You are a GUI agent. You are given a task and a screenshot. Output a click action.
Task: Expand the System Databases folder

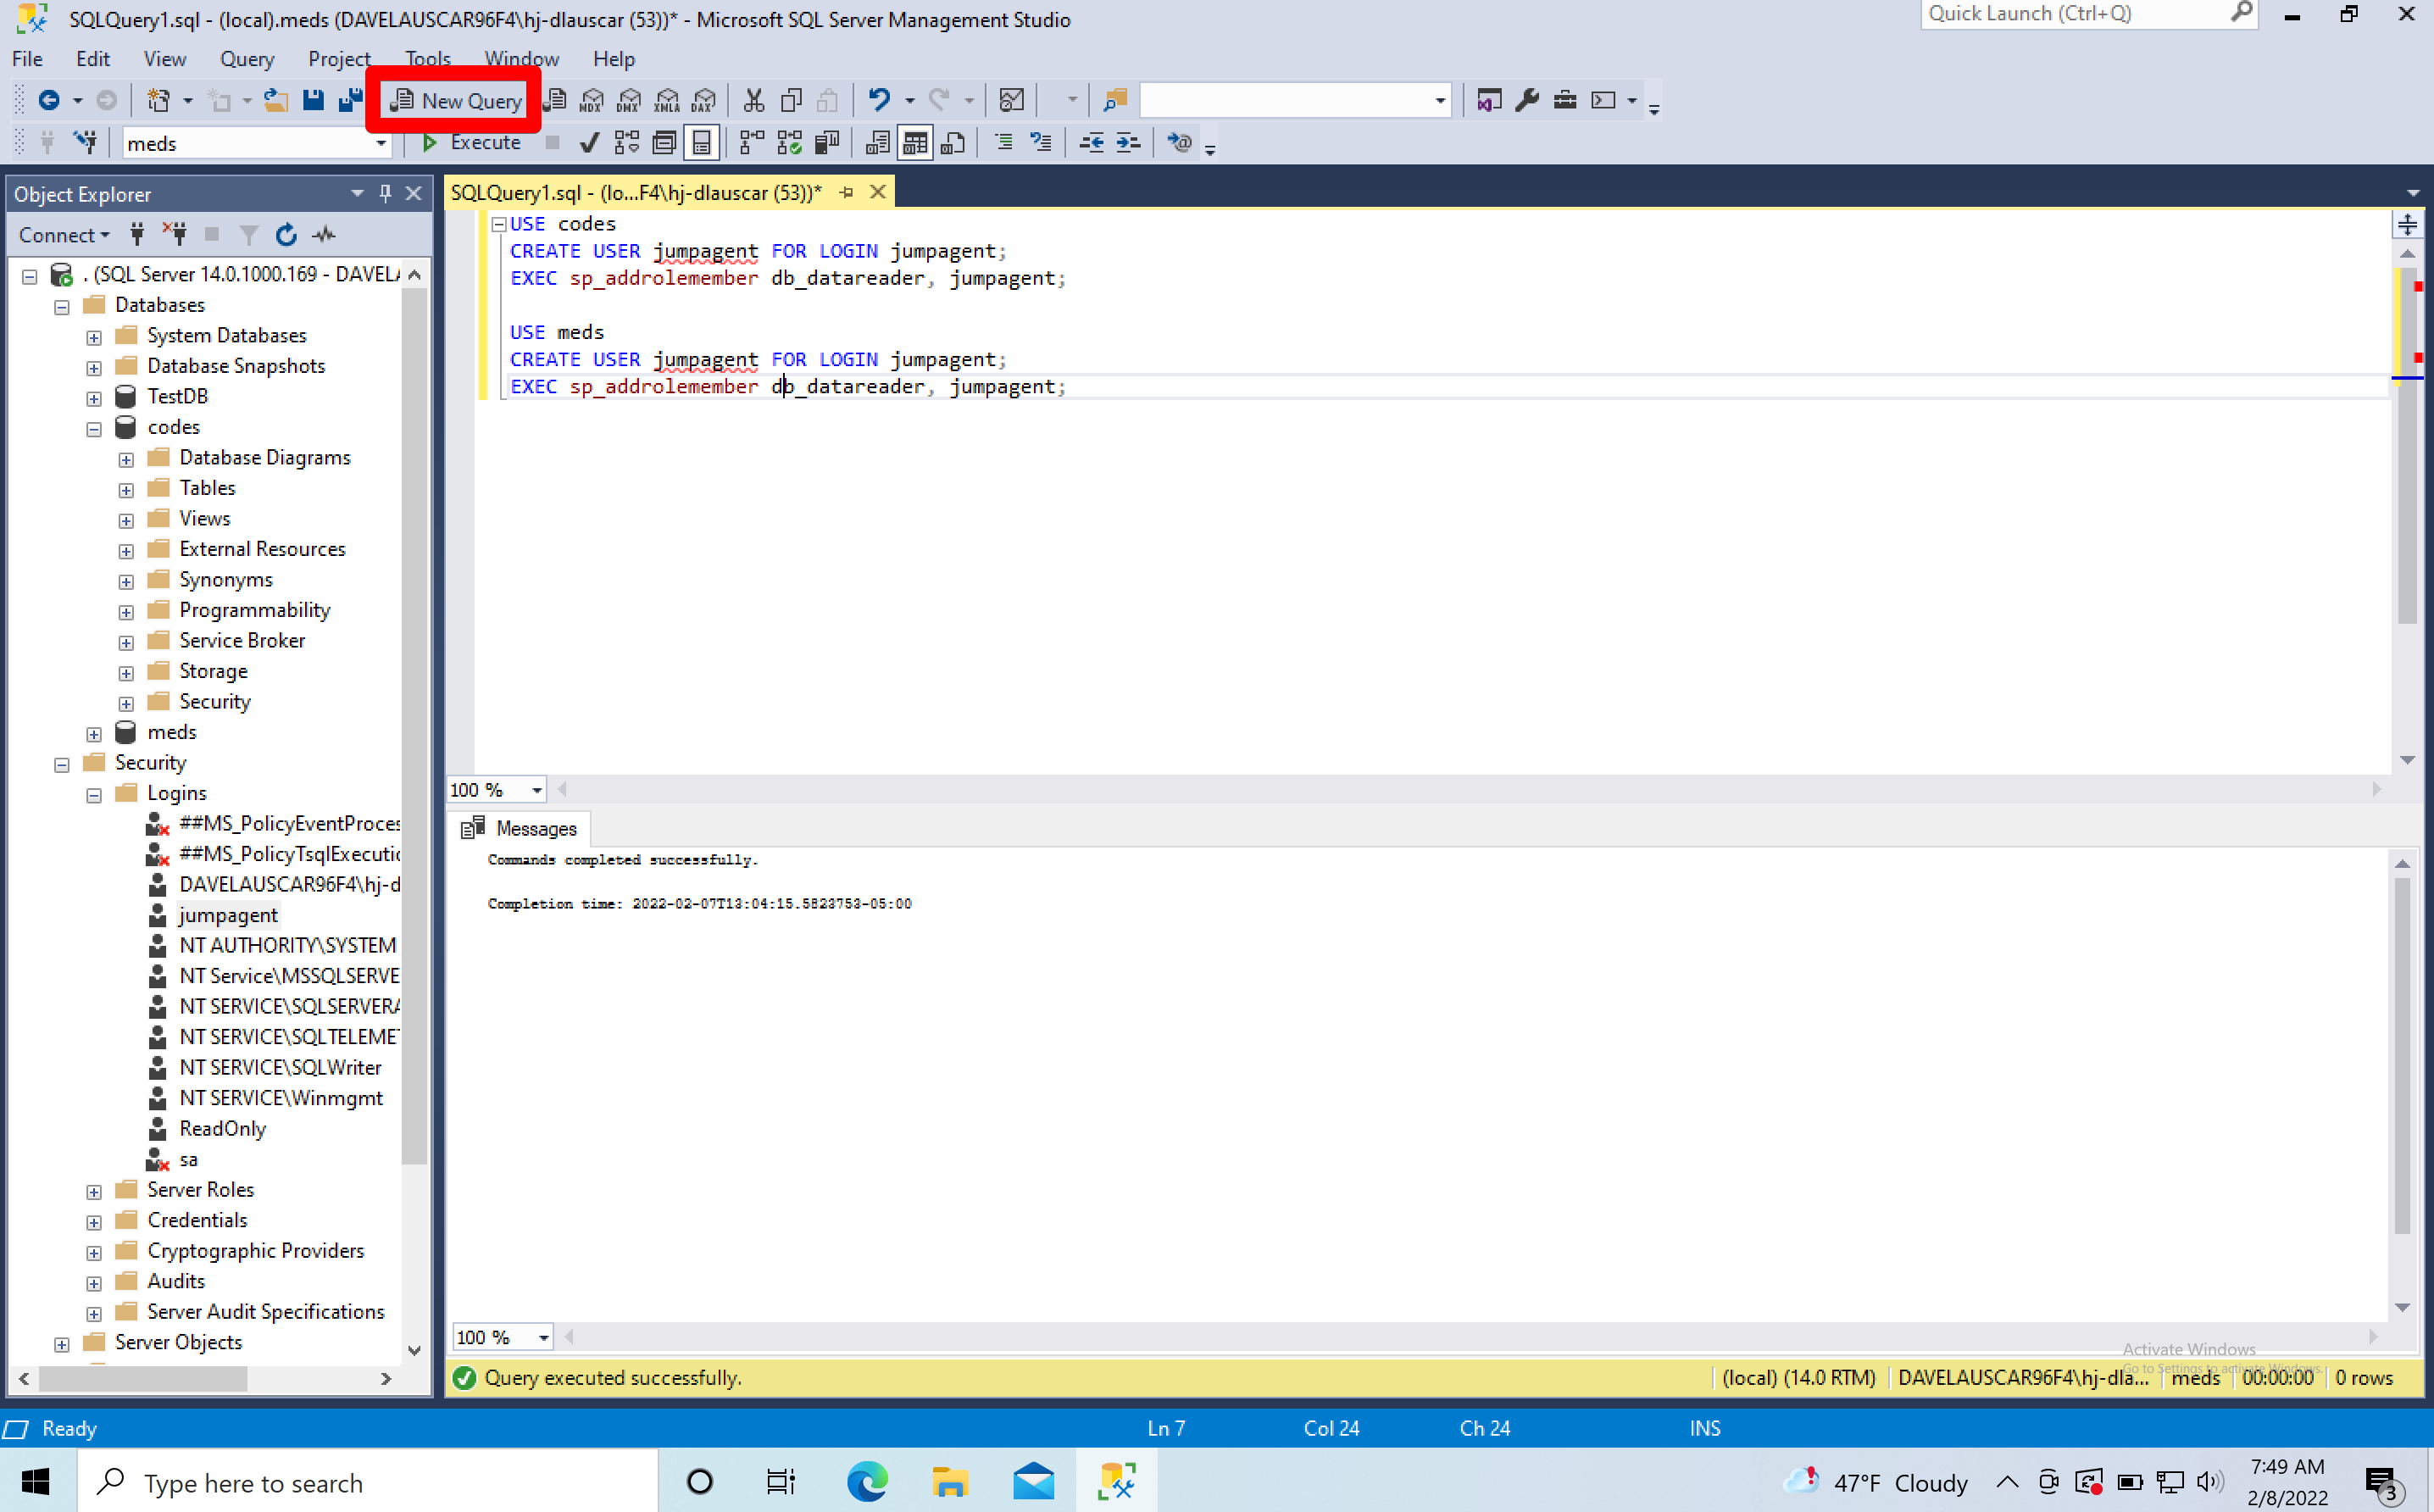click(94, 337)
